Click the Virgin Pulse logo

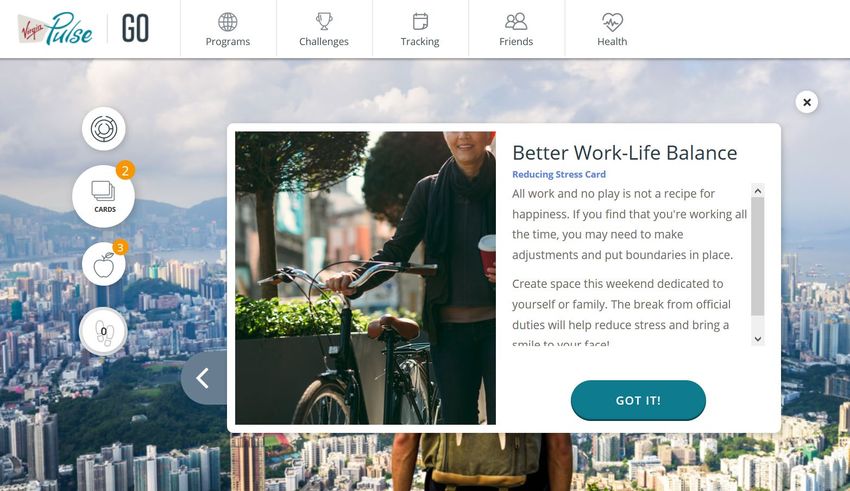pyautogui.click(x=55, y=29)
